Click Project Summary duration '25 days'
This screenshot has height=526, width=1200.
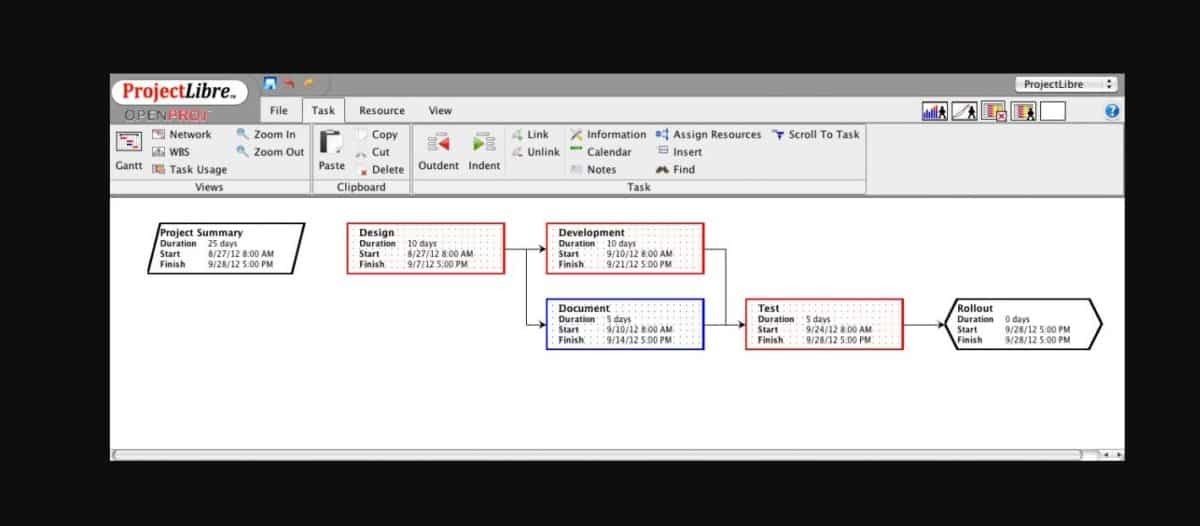(x=224, y=244)
